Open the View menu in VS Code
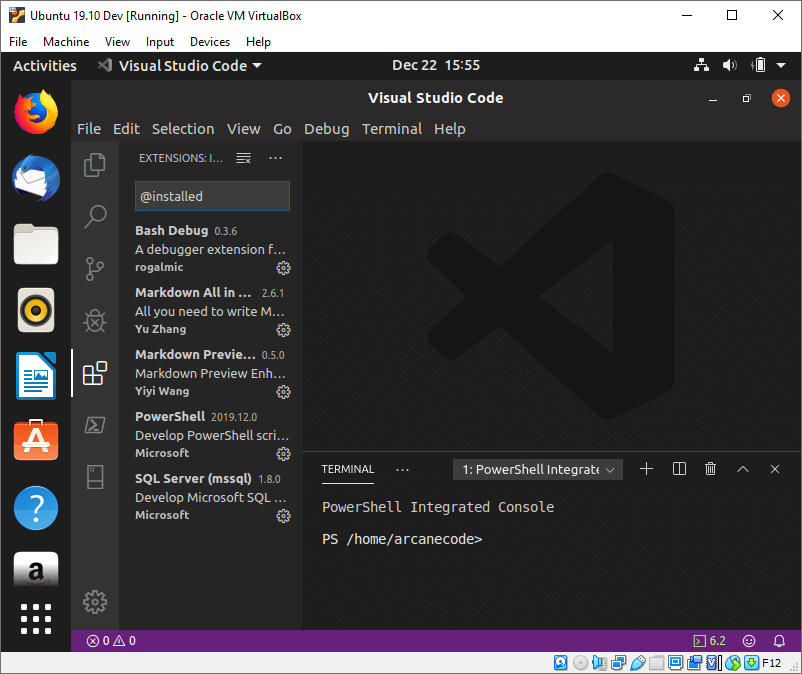Screen dimensions: 802x674 [x=244, y=129]
